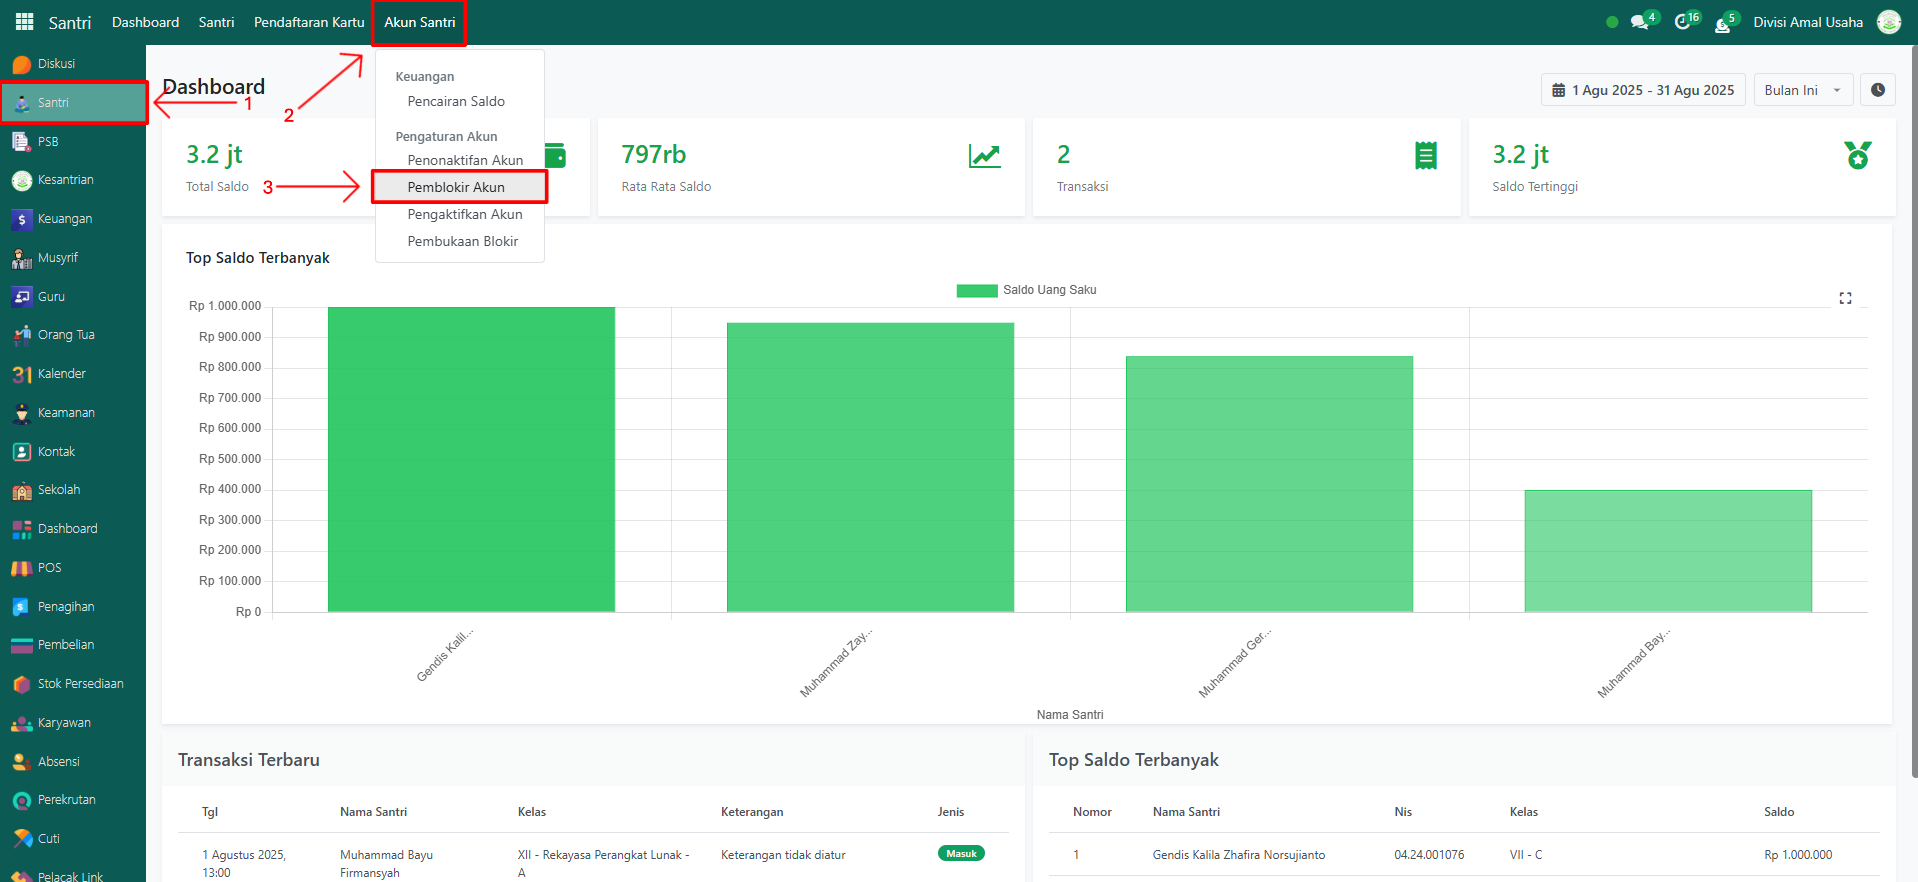
Task: Click the clock history button beside Bulan Ini
Action: (x=1877, y=90)
